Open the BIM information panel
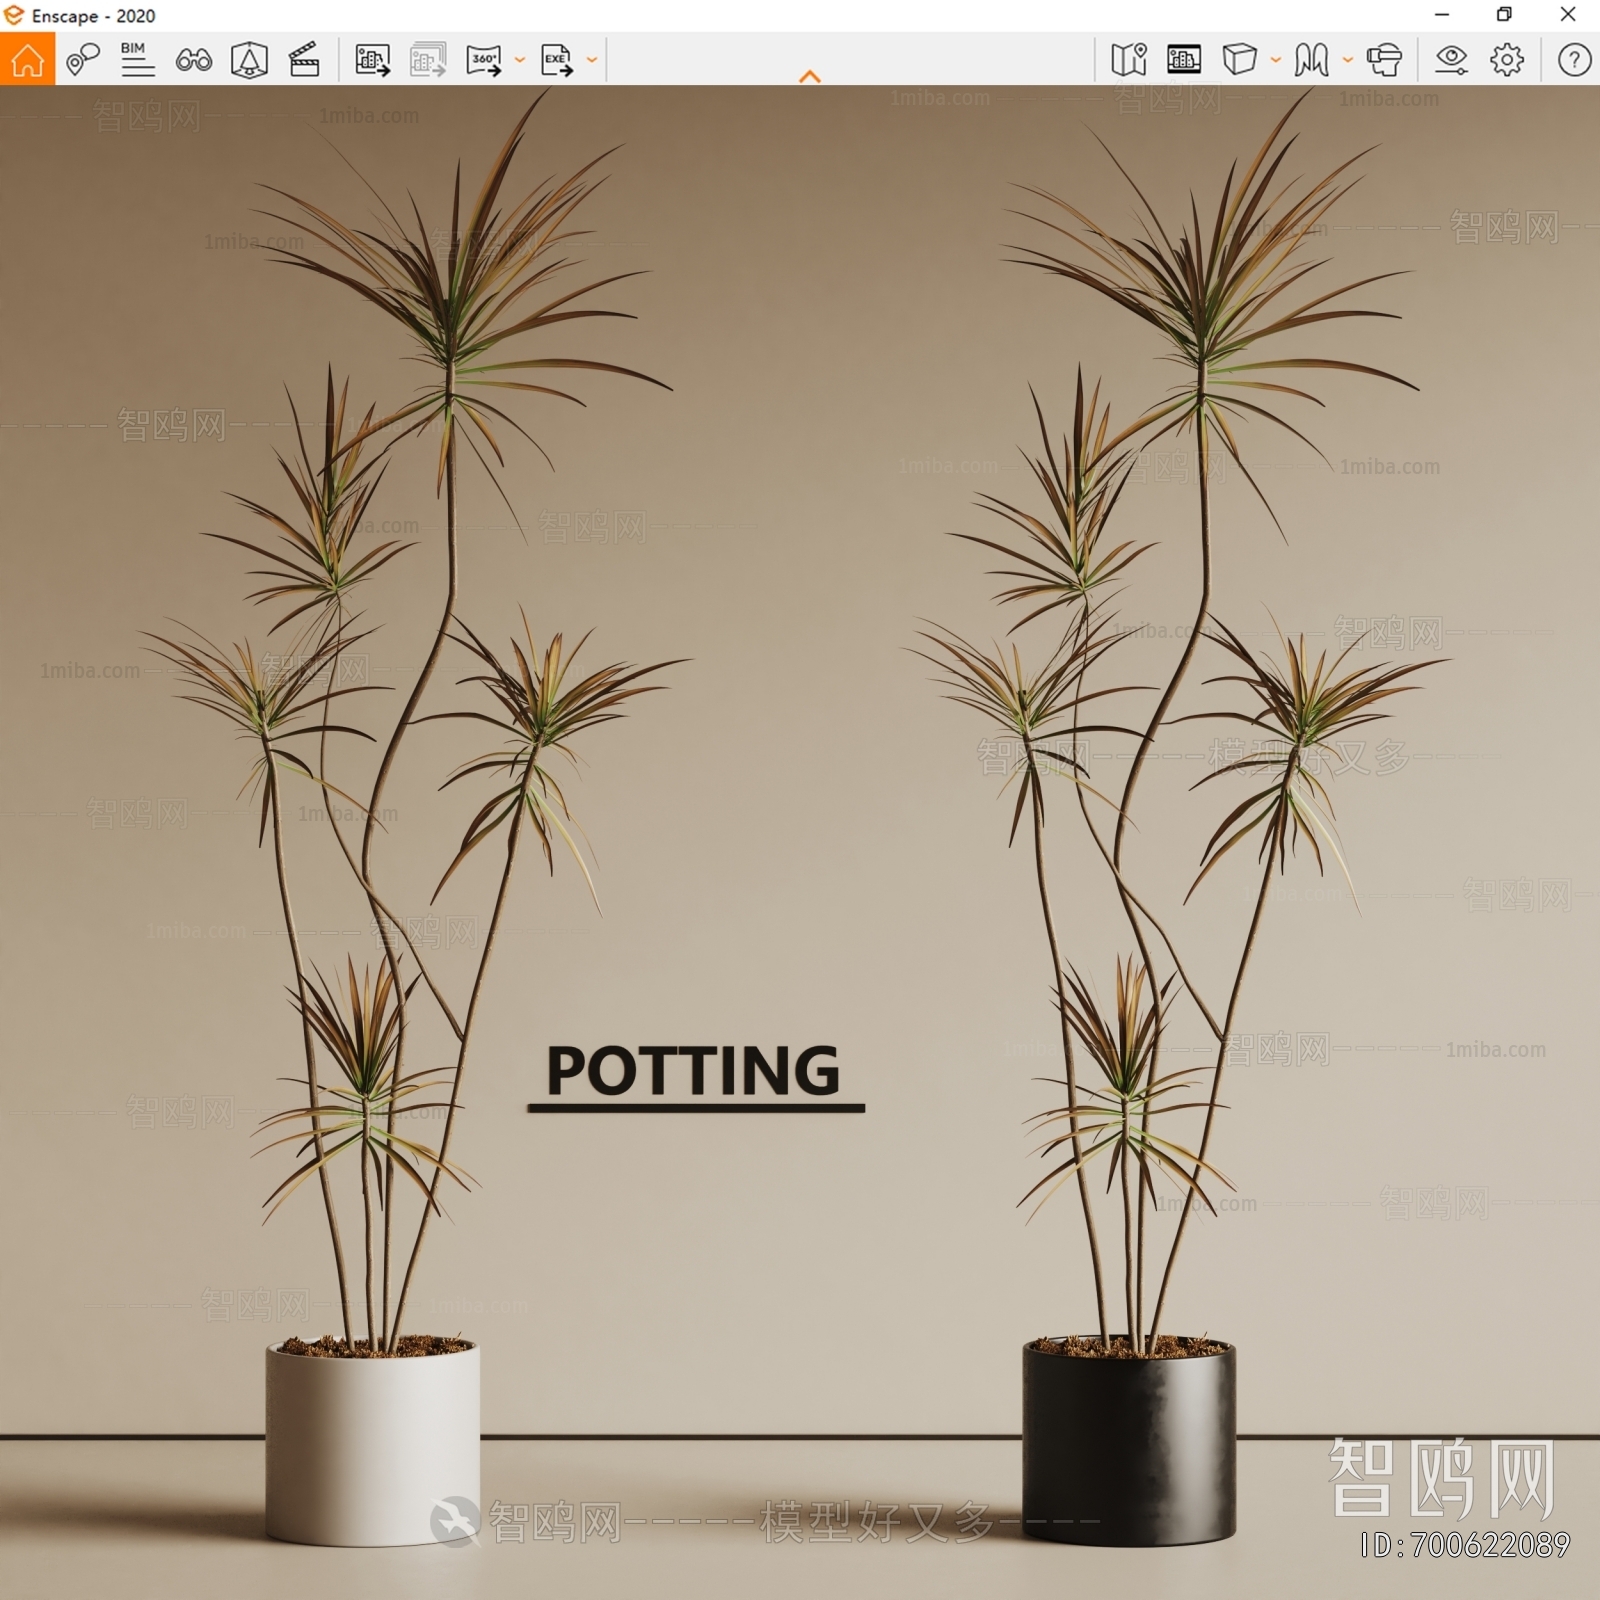Image resolution: width=1600 pixels, height=1600 pixels. click(137, 60)
